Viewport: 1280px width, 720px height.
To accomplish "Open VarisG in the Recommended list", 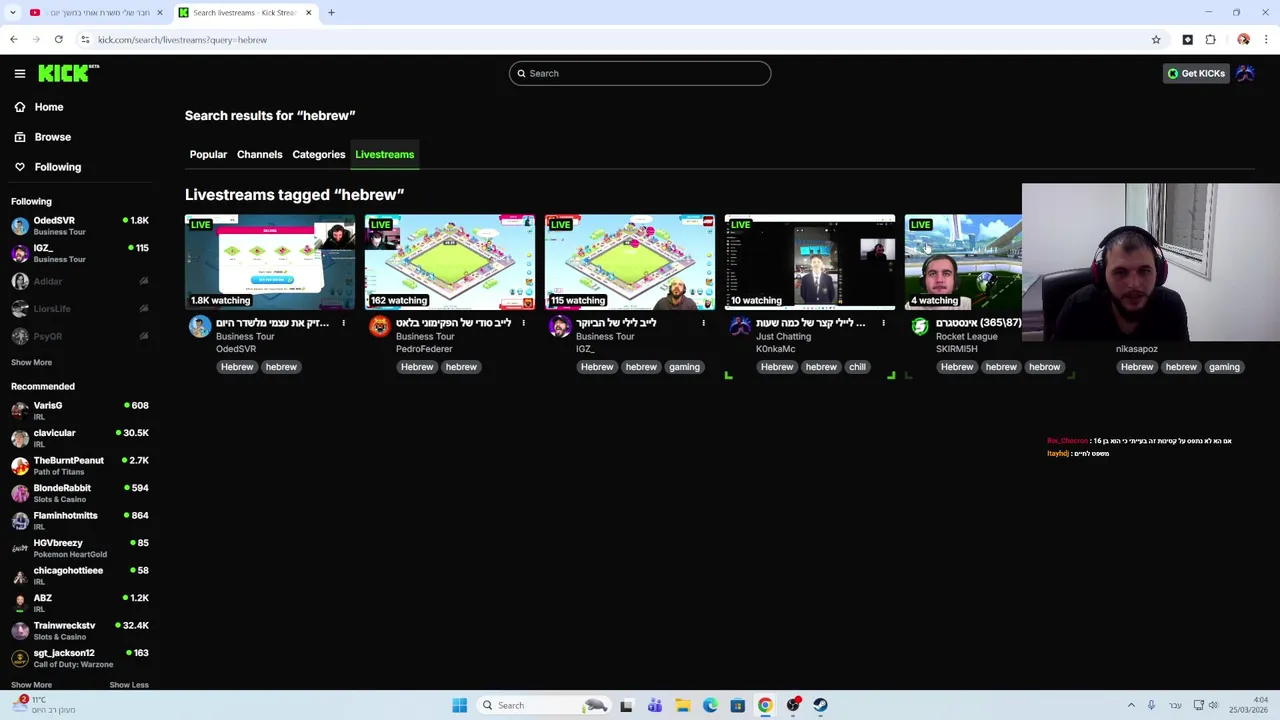I will coord(80,411).
